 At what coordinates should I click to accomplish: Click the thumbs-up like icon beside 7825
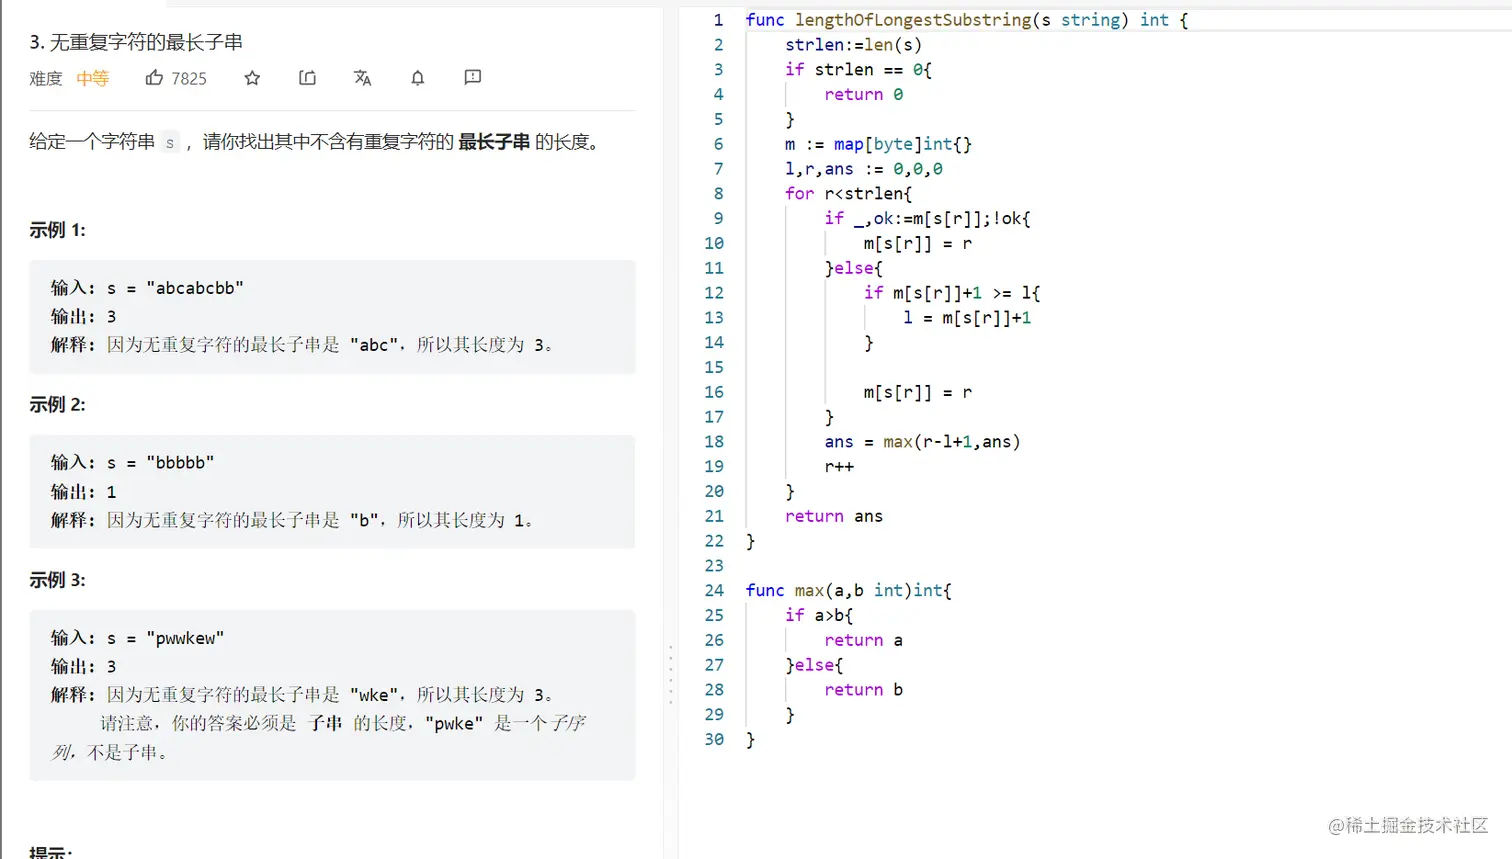(x=154, y=77)
